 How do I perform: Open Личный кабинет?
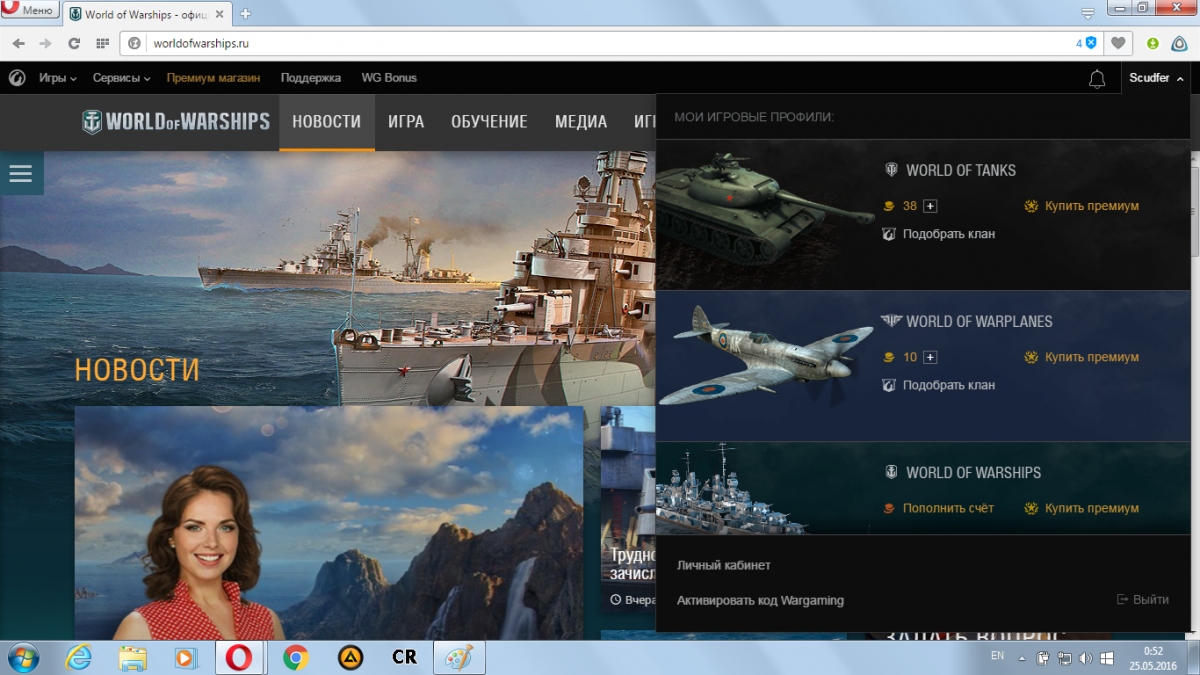tap(724, 565)
